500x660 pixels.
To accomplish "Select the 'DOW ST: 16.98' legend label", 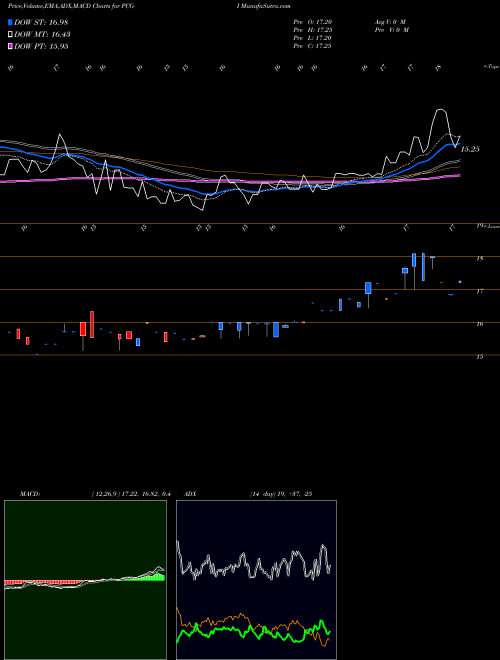I will pyautogui.click(x=41, y=22).
